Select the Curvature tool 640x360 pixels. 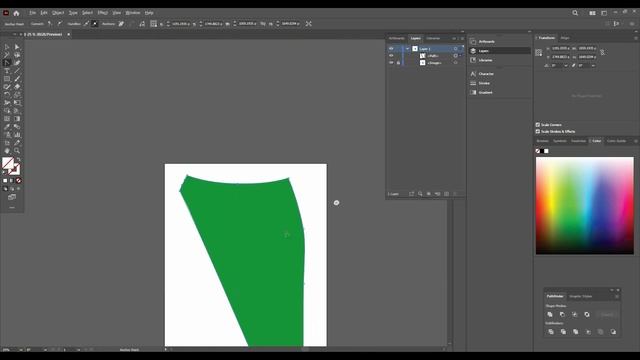[17, 63]
